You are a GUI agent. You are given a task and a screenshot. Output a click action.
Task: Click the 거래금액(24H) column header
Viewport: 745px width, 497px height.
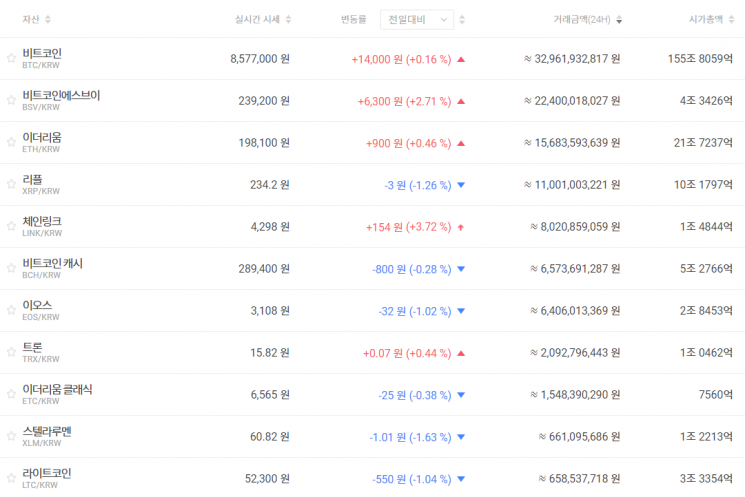(x=582, y=19)
